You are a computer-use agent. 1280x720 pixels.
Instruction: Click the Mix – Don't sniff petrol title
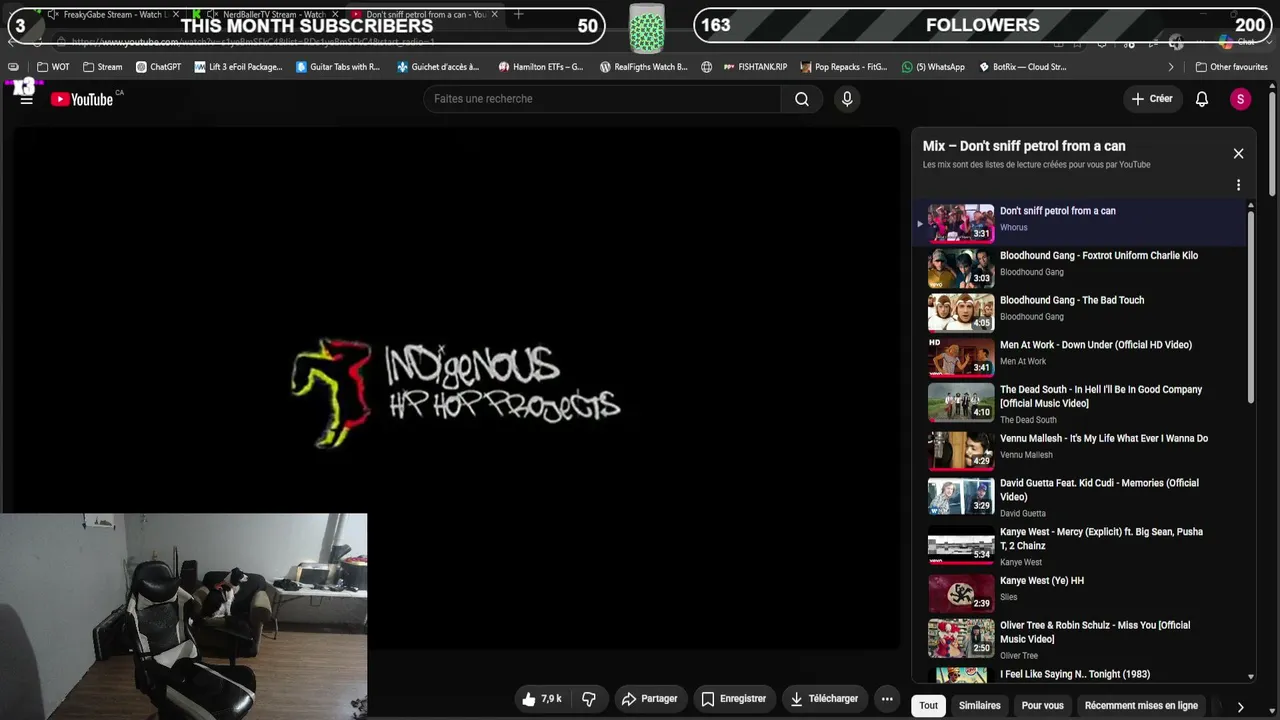[1024, 146]
